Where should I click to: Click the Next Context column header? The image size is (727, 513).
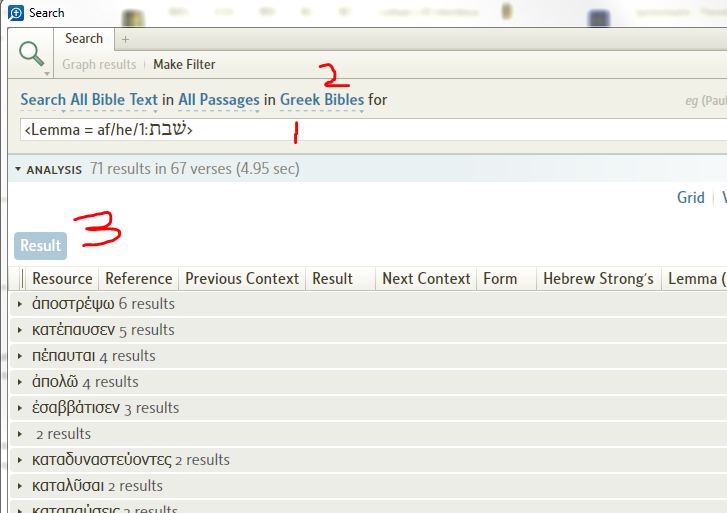426,279
